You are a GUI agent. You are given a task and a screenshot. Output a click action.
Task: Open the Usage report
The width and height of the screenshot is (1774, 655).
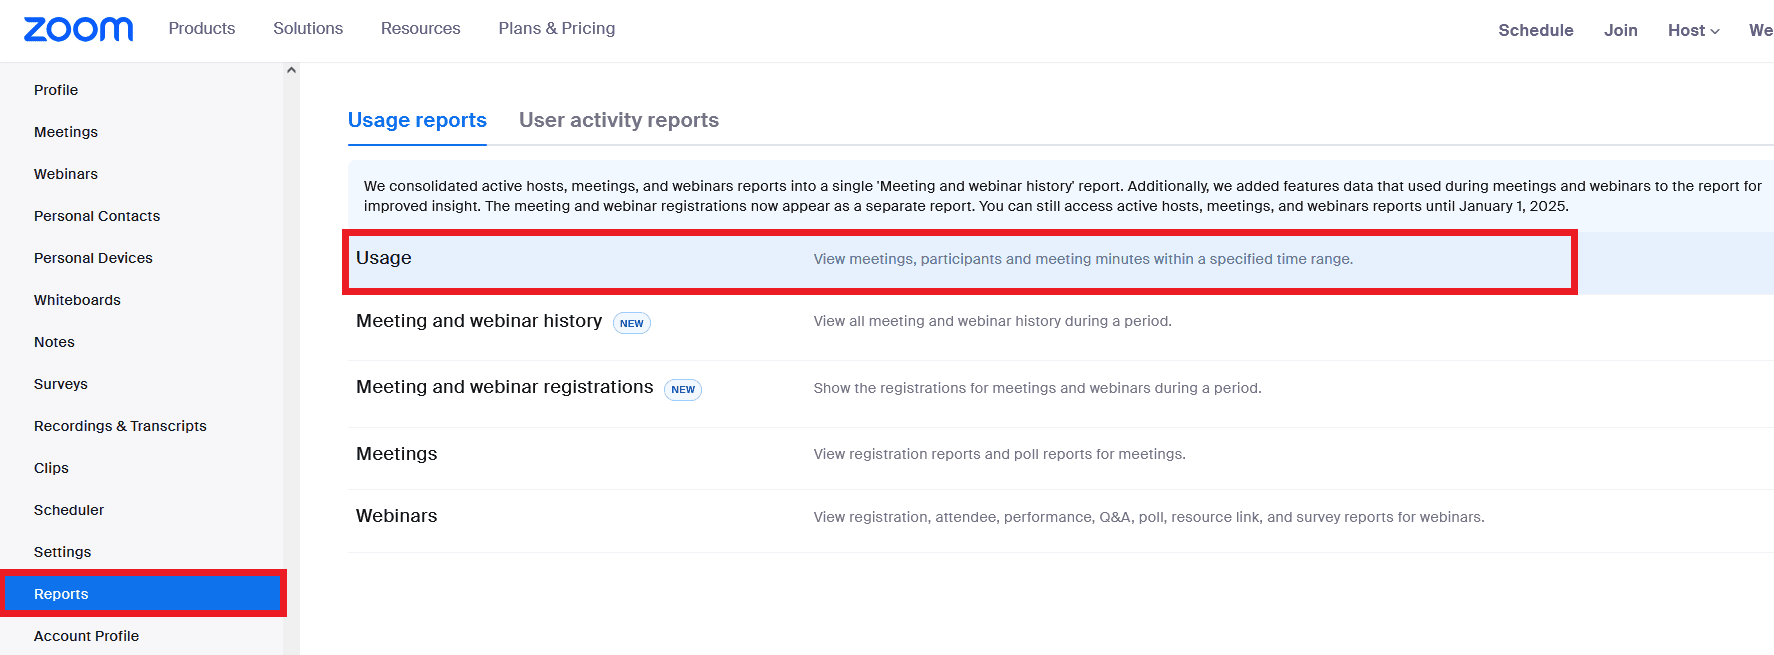pos(384,258)
